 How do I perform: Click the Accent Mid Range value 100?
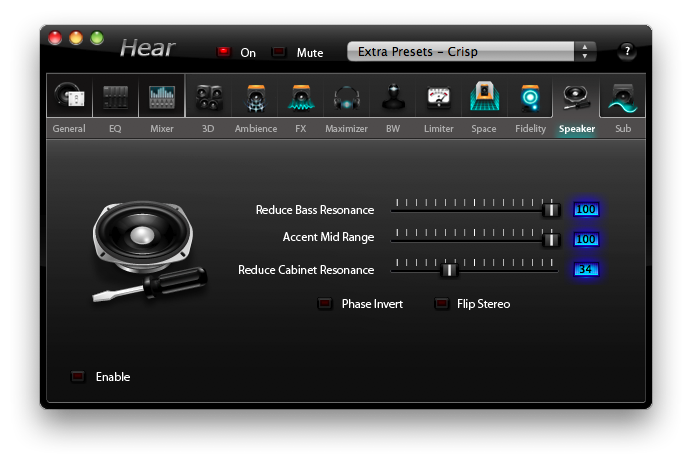586,239
